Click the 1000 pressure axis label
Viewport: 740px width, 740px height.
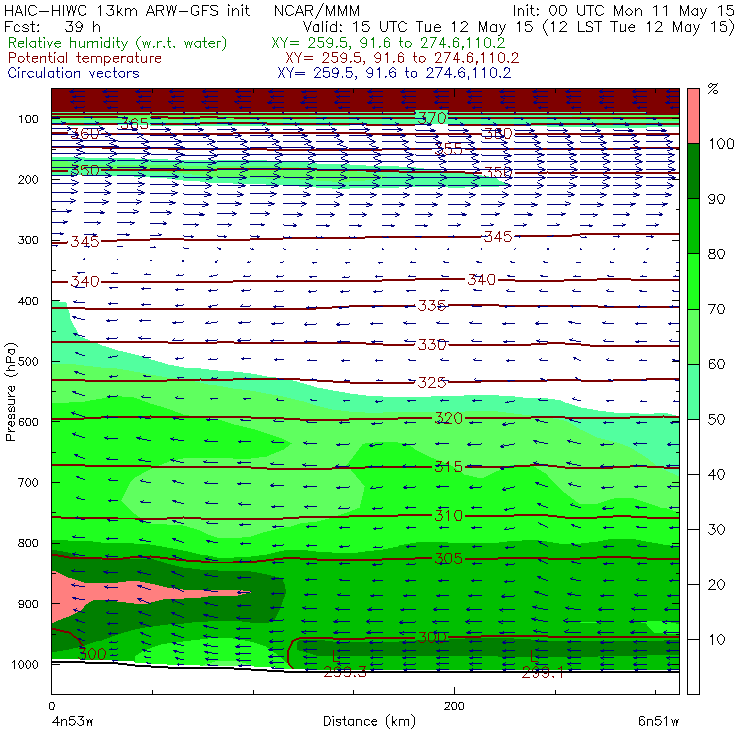coord(25,664)
